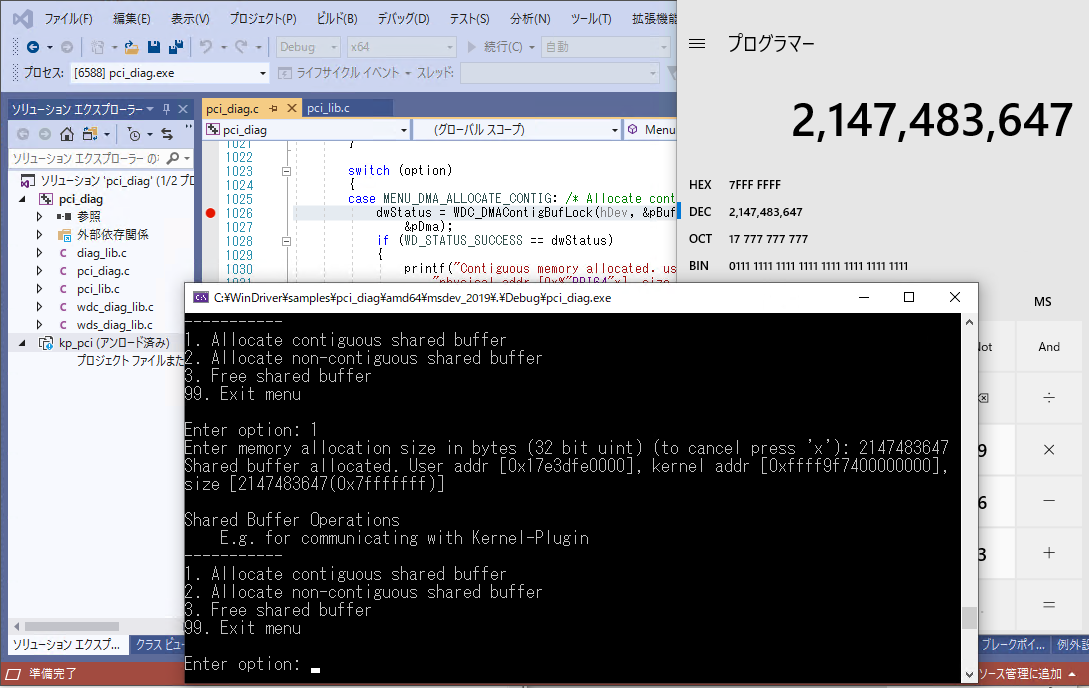The height and width of the screenshot is (688, 1089).
Task: Open the 表示(V) menu
Action: (x=190, y=19)
